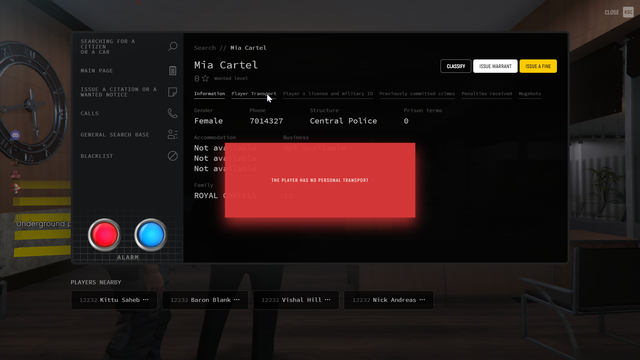Click the ESC key icon to close

point(628,12)
